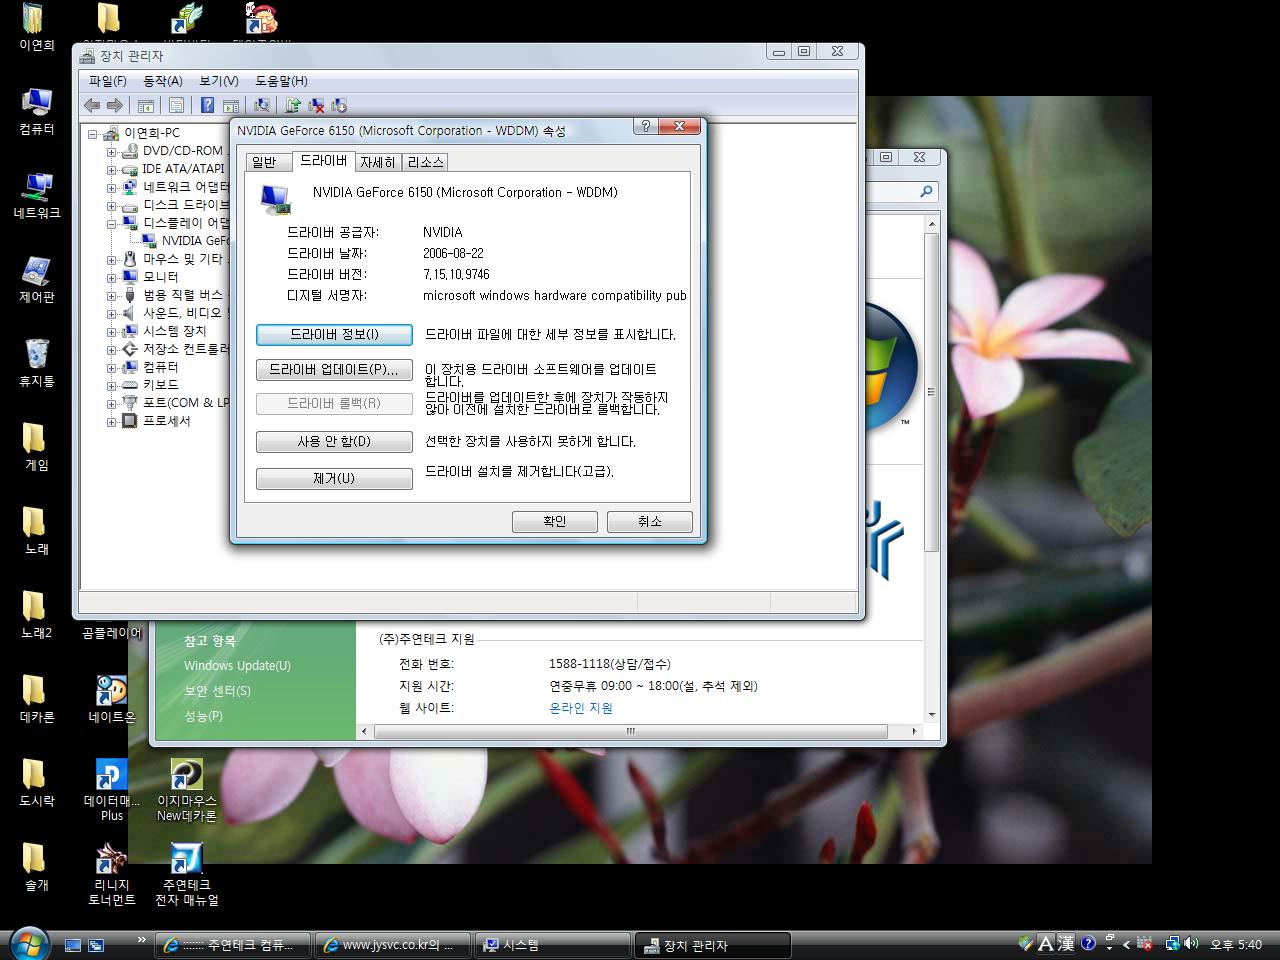Screen dimensions: 1280x960
Task: Click the Properties toolbar icon in Device Manager
Action: (x=176, y=105)
